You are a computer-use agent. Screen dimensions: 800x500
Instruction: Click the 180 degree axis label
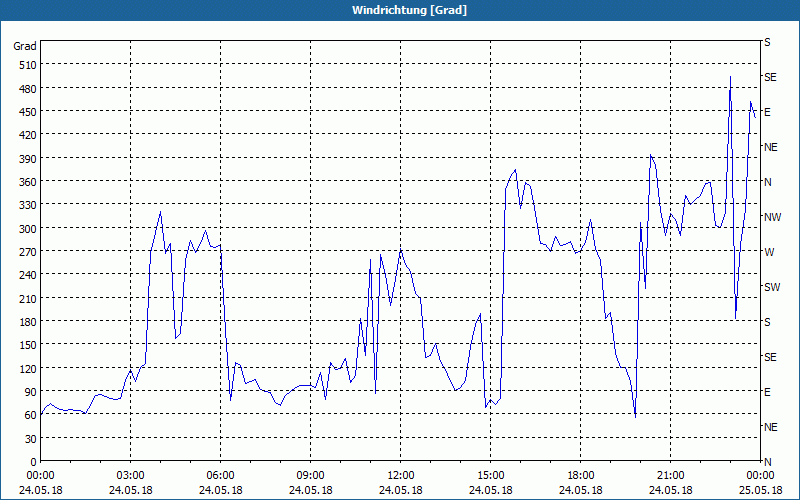28,322
